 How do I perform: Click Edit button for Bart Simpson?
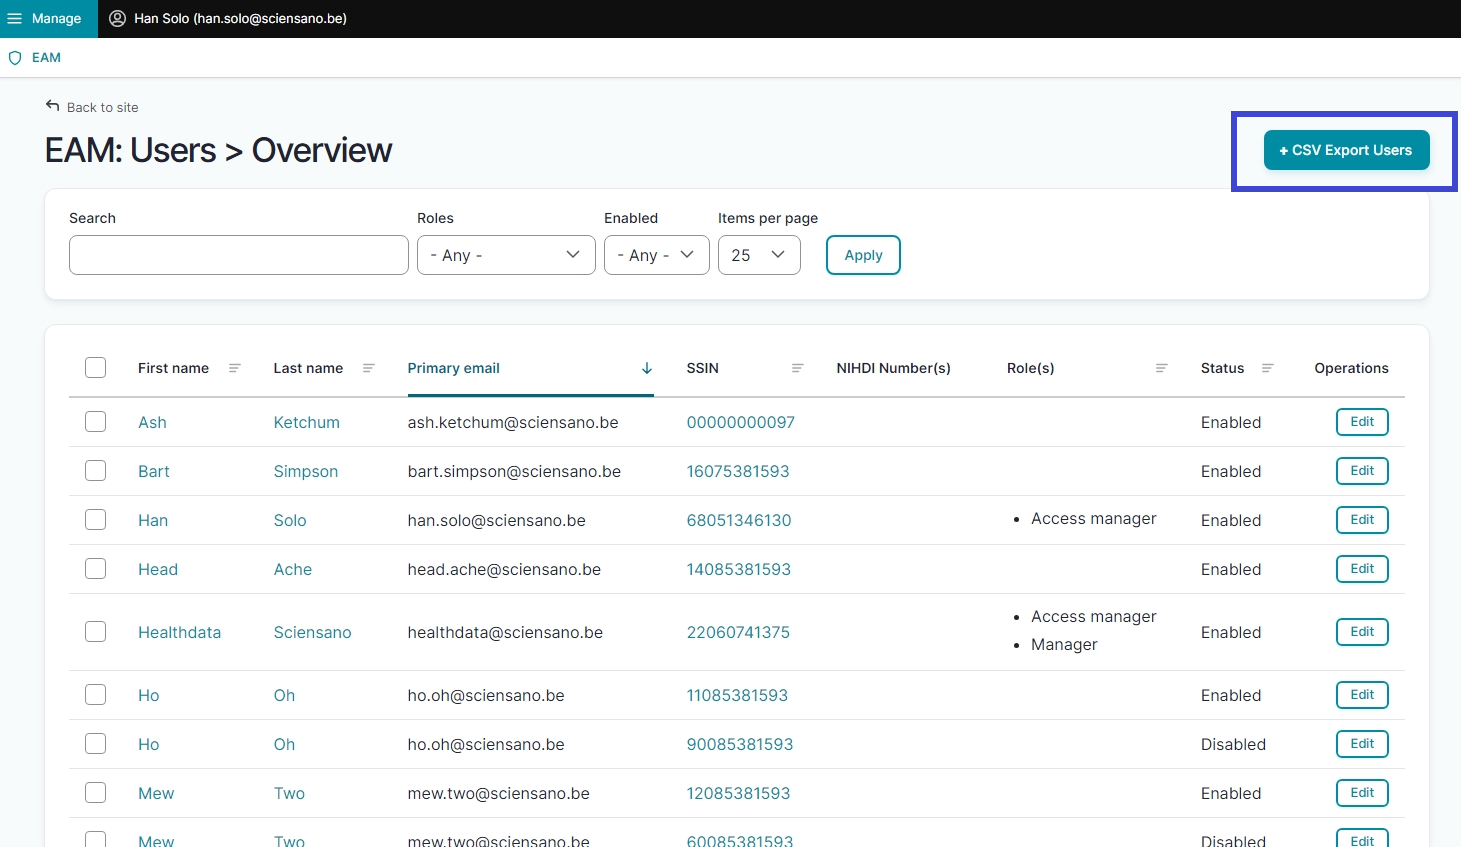coord(1362,471)
